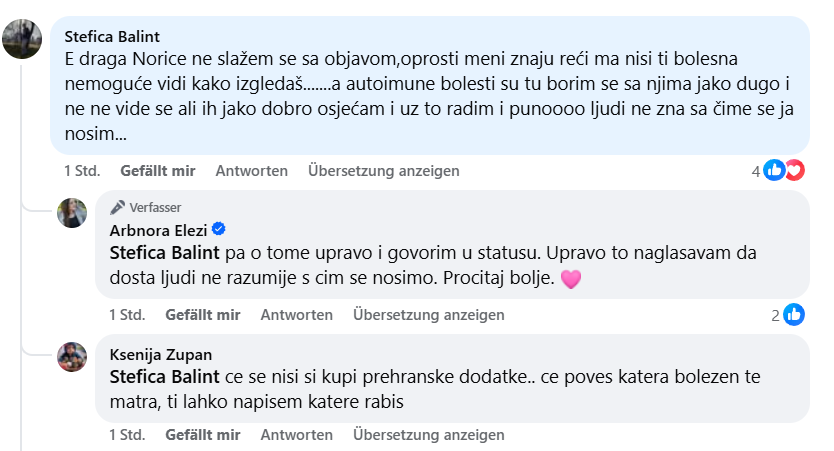Open Arbnora Elezi's profile avatar
The height and width of the screenshot is (451, 834).
[72, 212]
